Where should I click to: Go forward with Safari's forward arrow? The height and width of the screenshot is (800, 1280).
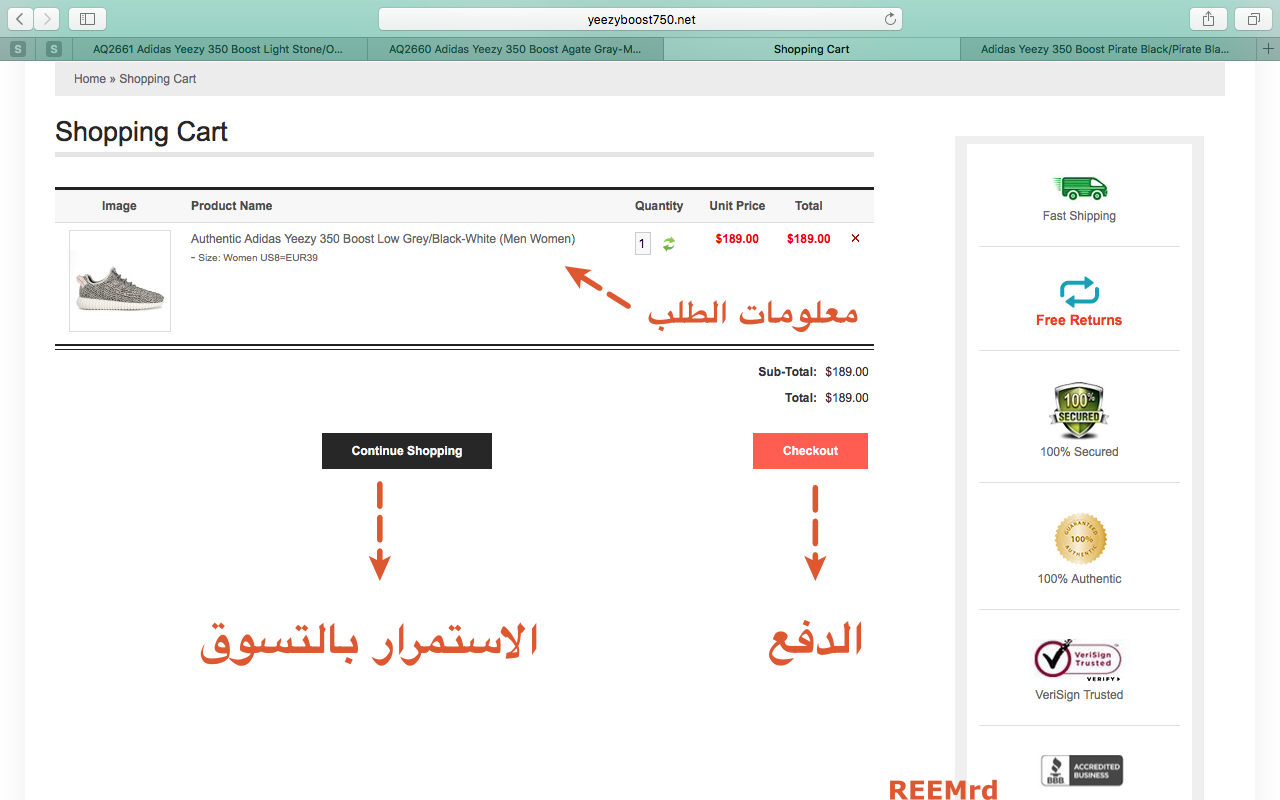pyautogui.click(x=47, y=19)
